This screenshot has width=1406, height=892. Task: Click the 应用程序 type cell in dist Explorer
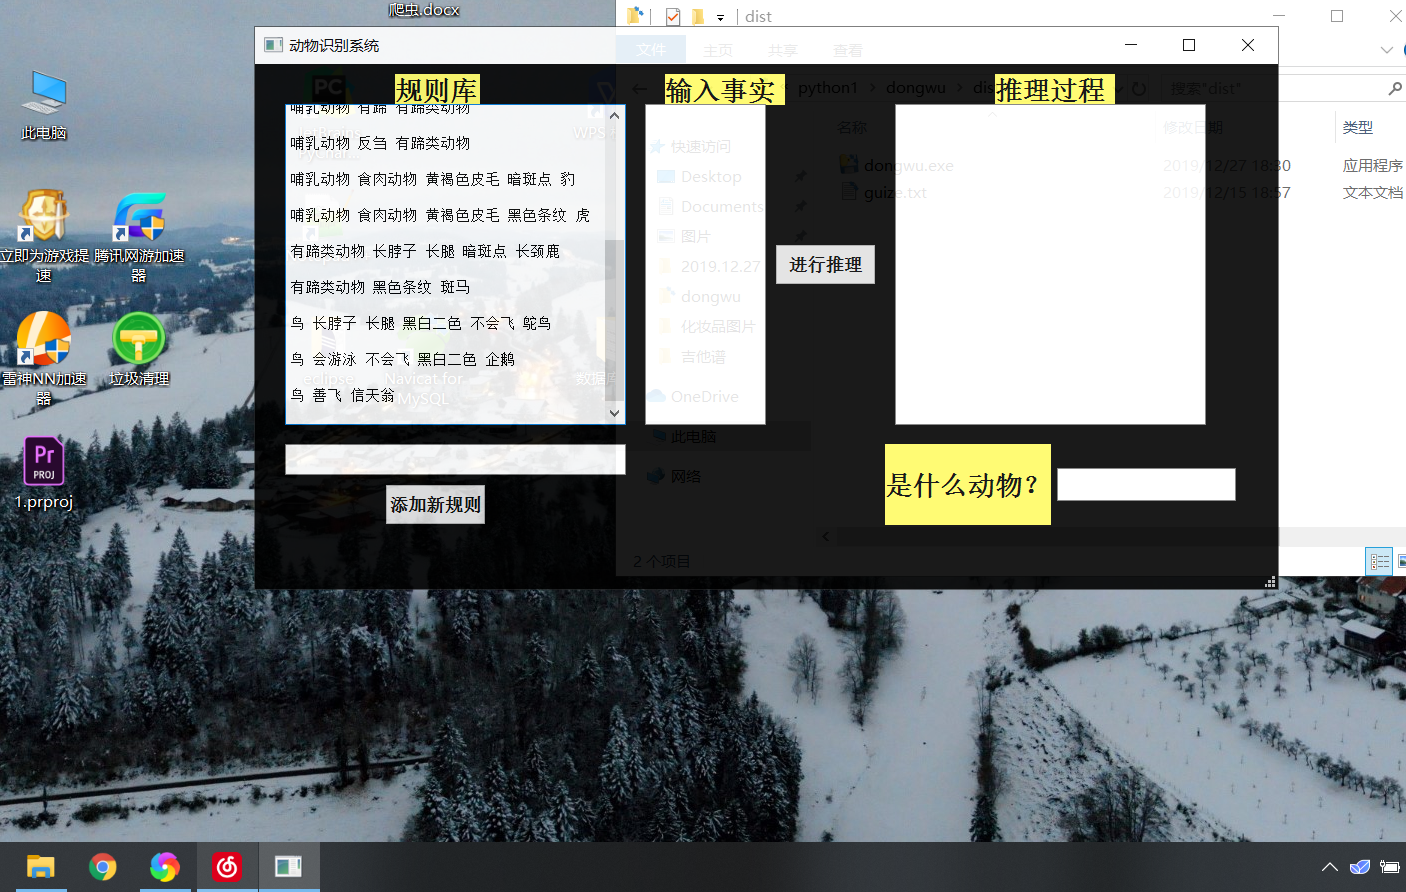click(1373, 166)
